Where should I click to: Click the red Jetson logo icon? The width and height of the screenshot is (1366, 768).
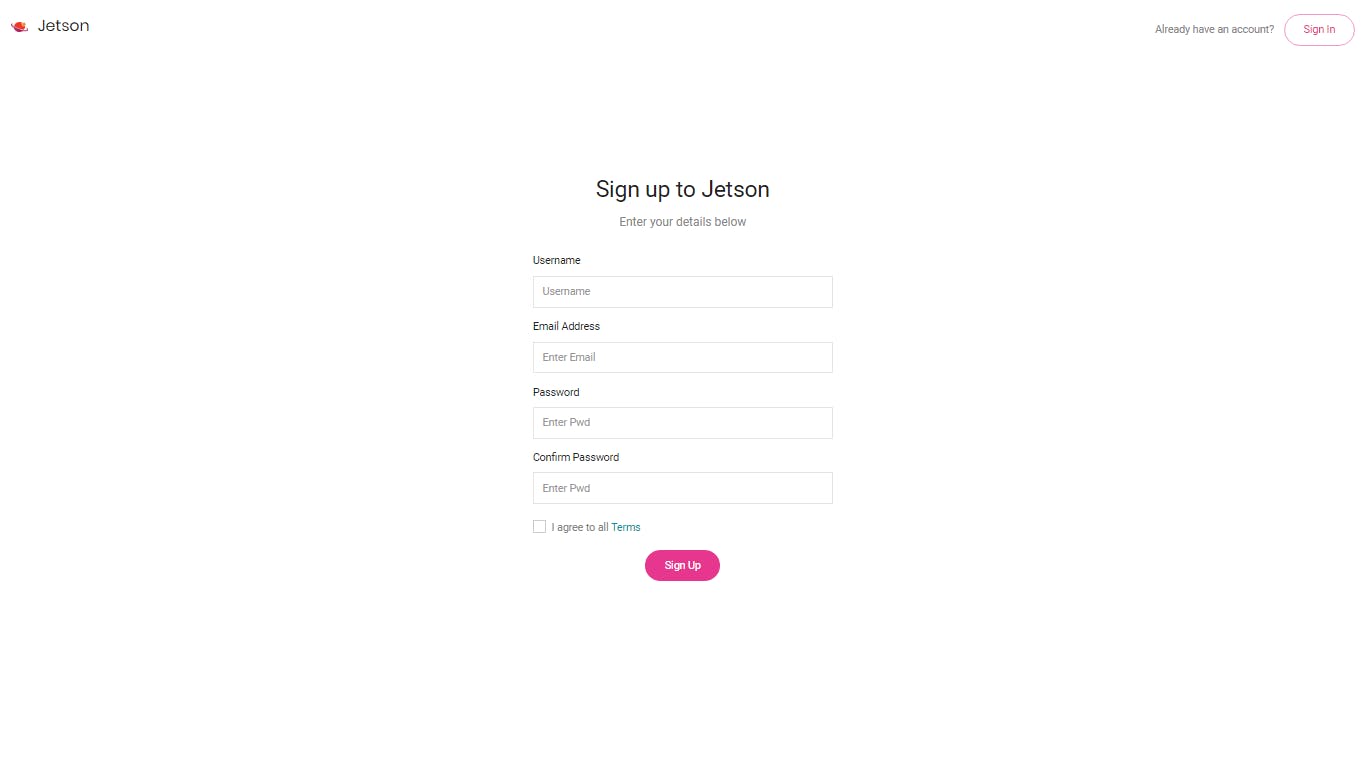[19, 27]
